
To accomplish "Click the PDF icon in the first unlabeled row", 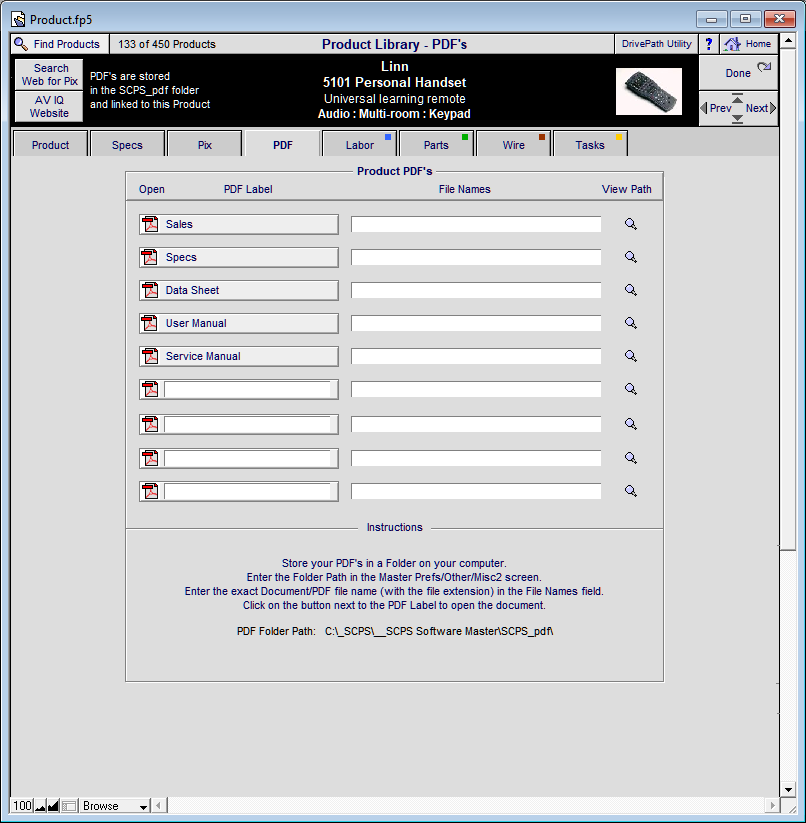I will pos(151,389).
